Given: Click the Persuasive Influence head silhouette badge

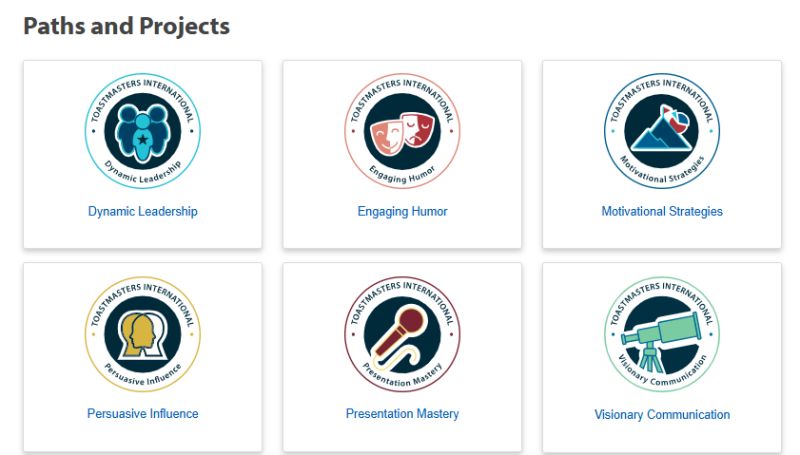Looking at the screenshot, I should click(x=143, y=334).
